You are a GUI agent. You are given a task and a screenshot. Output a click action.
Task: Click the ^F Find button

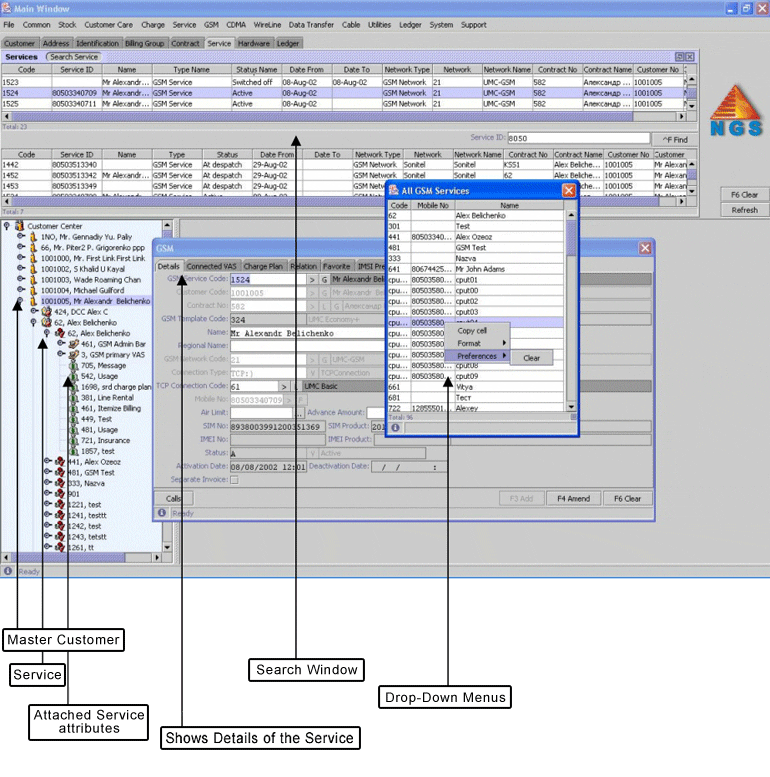click(675, 140)
